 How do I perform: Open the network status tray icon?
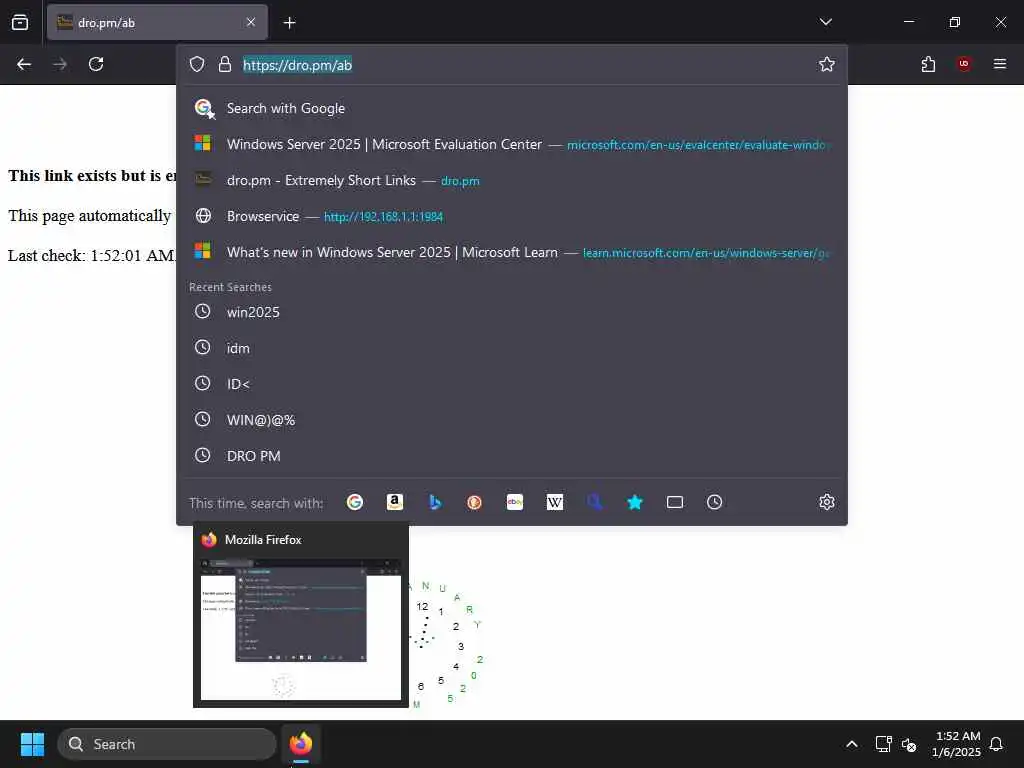(884, 744)
